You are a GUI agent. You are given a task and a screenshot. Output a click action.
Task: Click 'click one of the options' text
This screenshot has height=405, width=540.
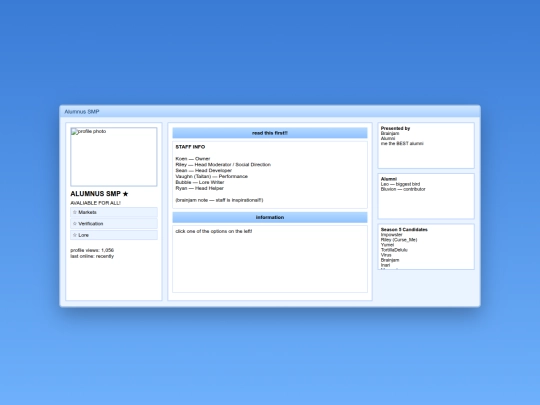pos(214,231)
